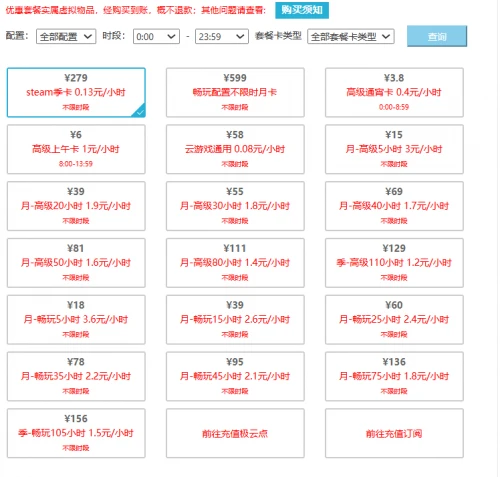The width and height of the screenshot is (500, 477).
Task: Open the 购买须知 purchase notice button
Action: coord(302,10)
